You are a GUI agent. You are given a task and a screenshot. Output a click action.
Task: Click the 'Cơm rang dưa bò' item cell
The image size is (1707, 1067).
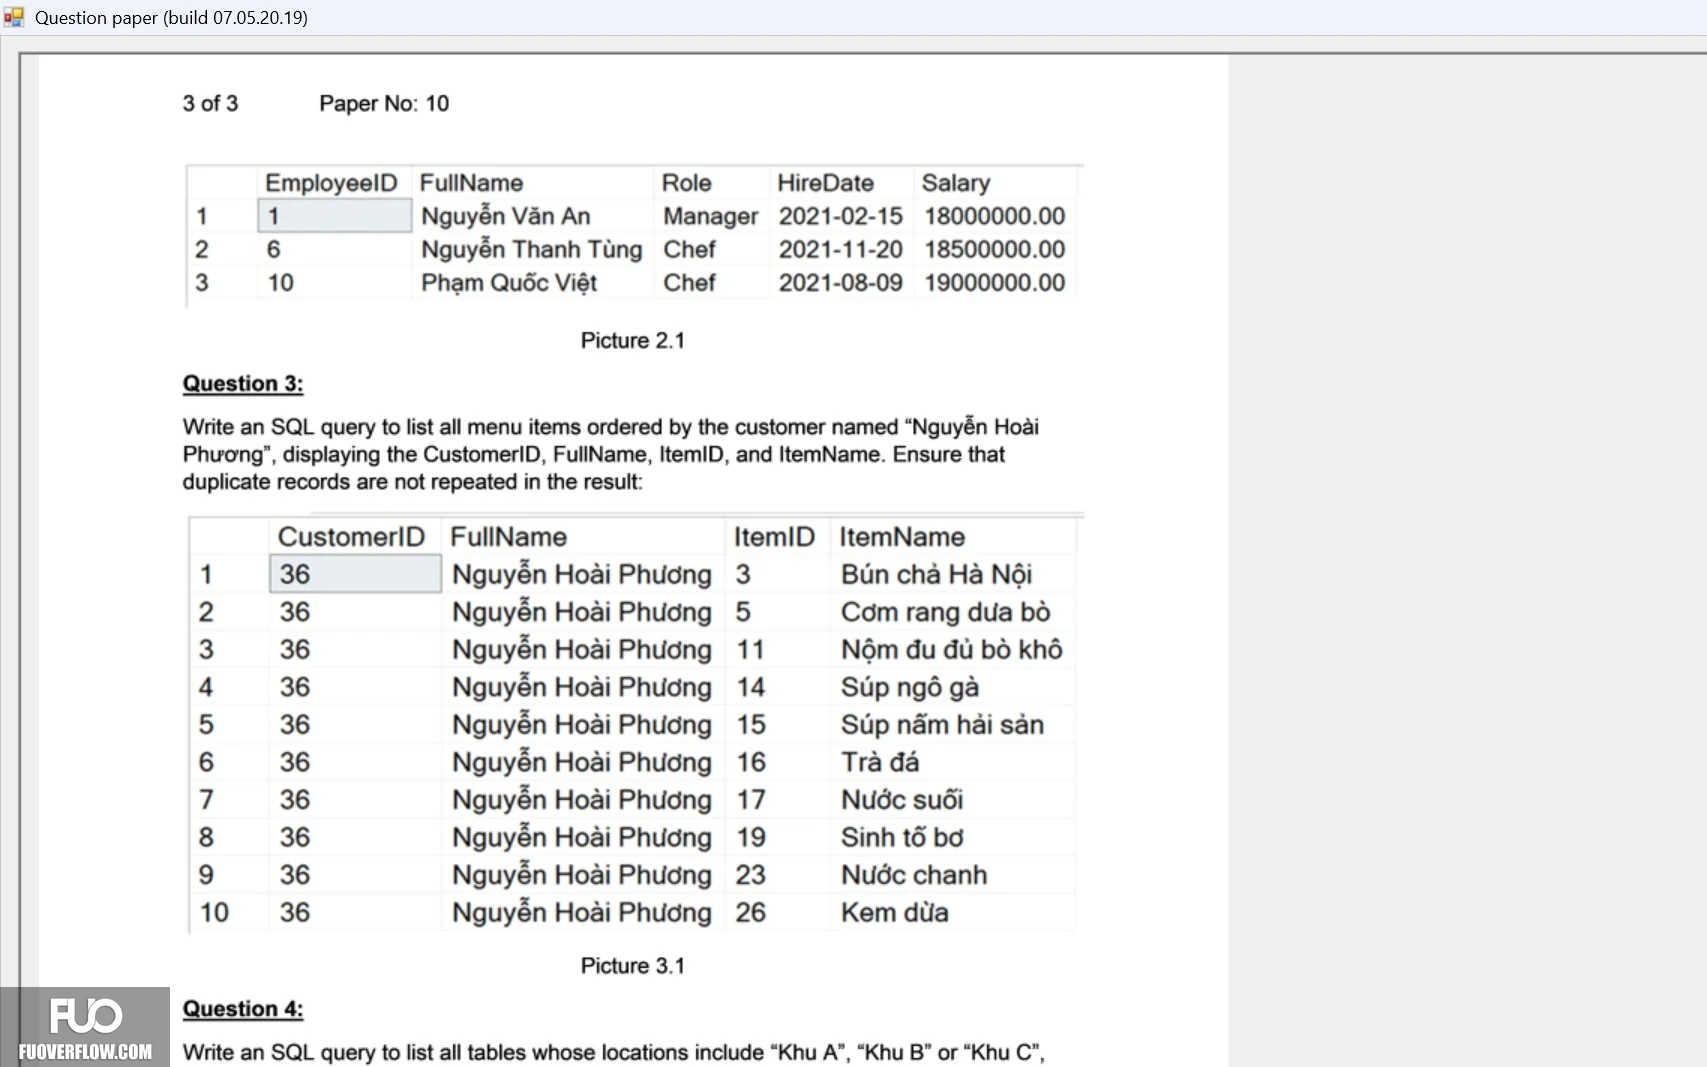click(946, 612)
